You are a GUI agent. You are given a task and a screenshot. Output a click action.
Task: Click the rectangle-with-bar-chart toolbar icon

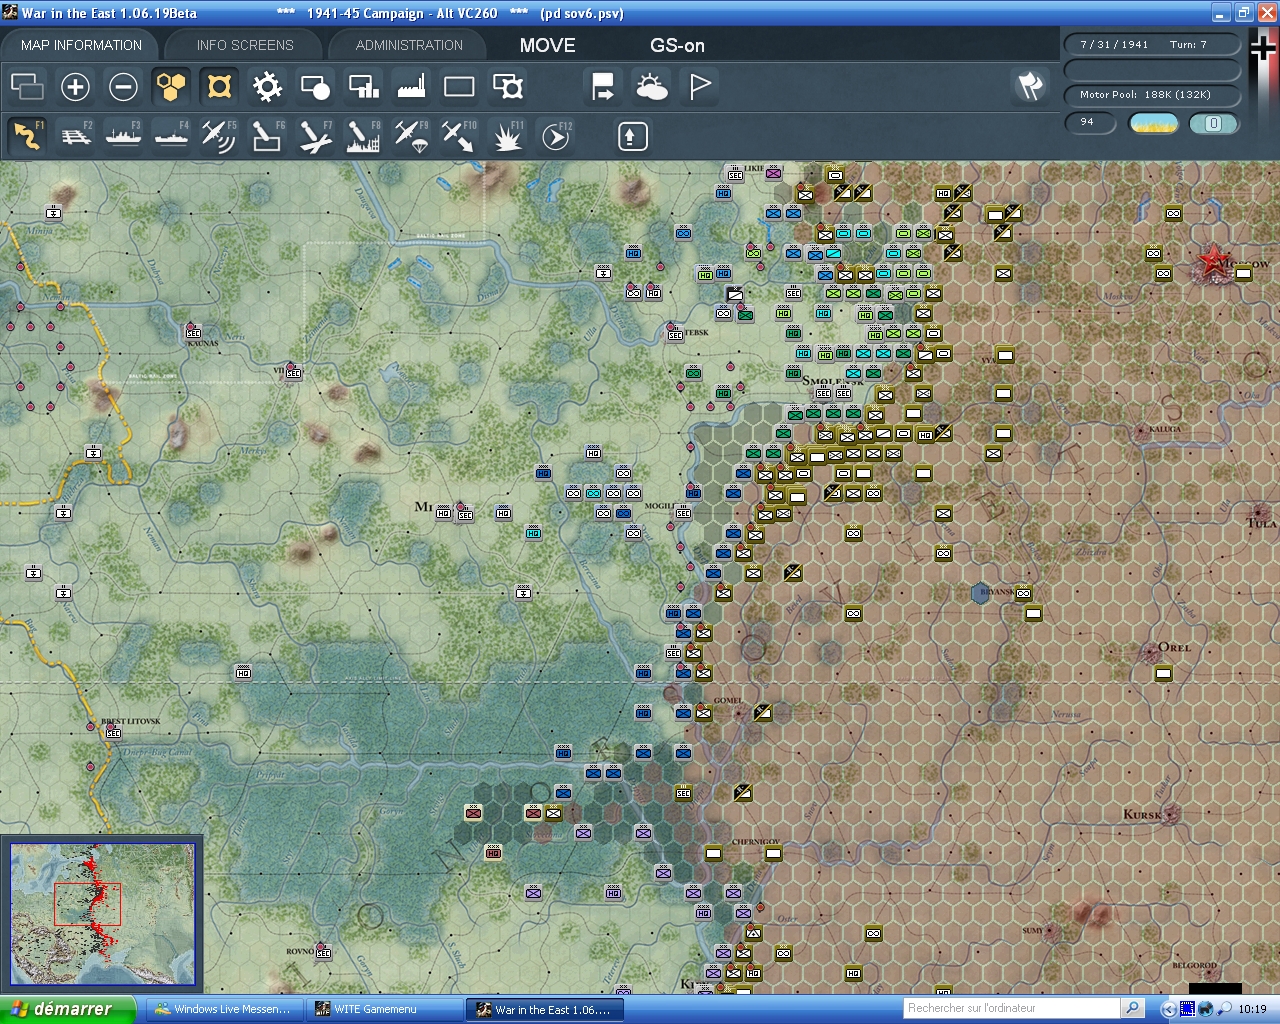363,87
